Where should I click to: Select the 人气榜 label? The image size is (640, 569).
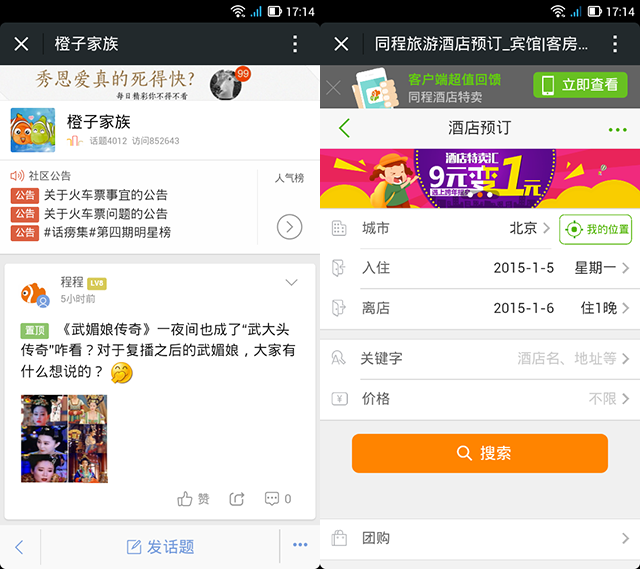tap(289, 178)
